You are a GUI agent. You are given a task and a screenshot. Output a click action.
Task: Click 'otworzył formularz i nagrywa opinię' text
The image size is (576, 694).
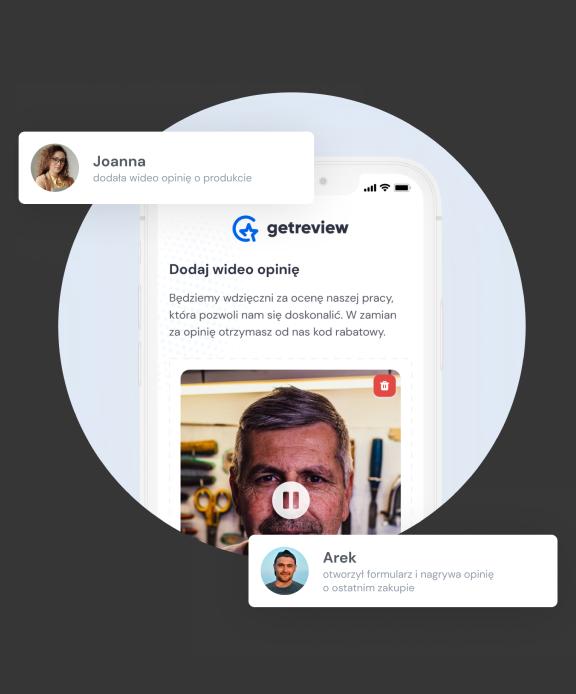click(x=408, y=574)
